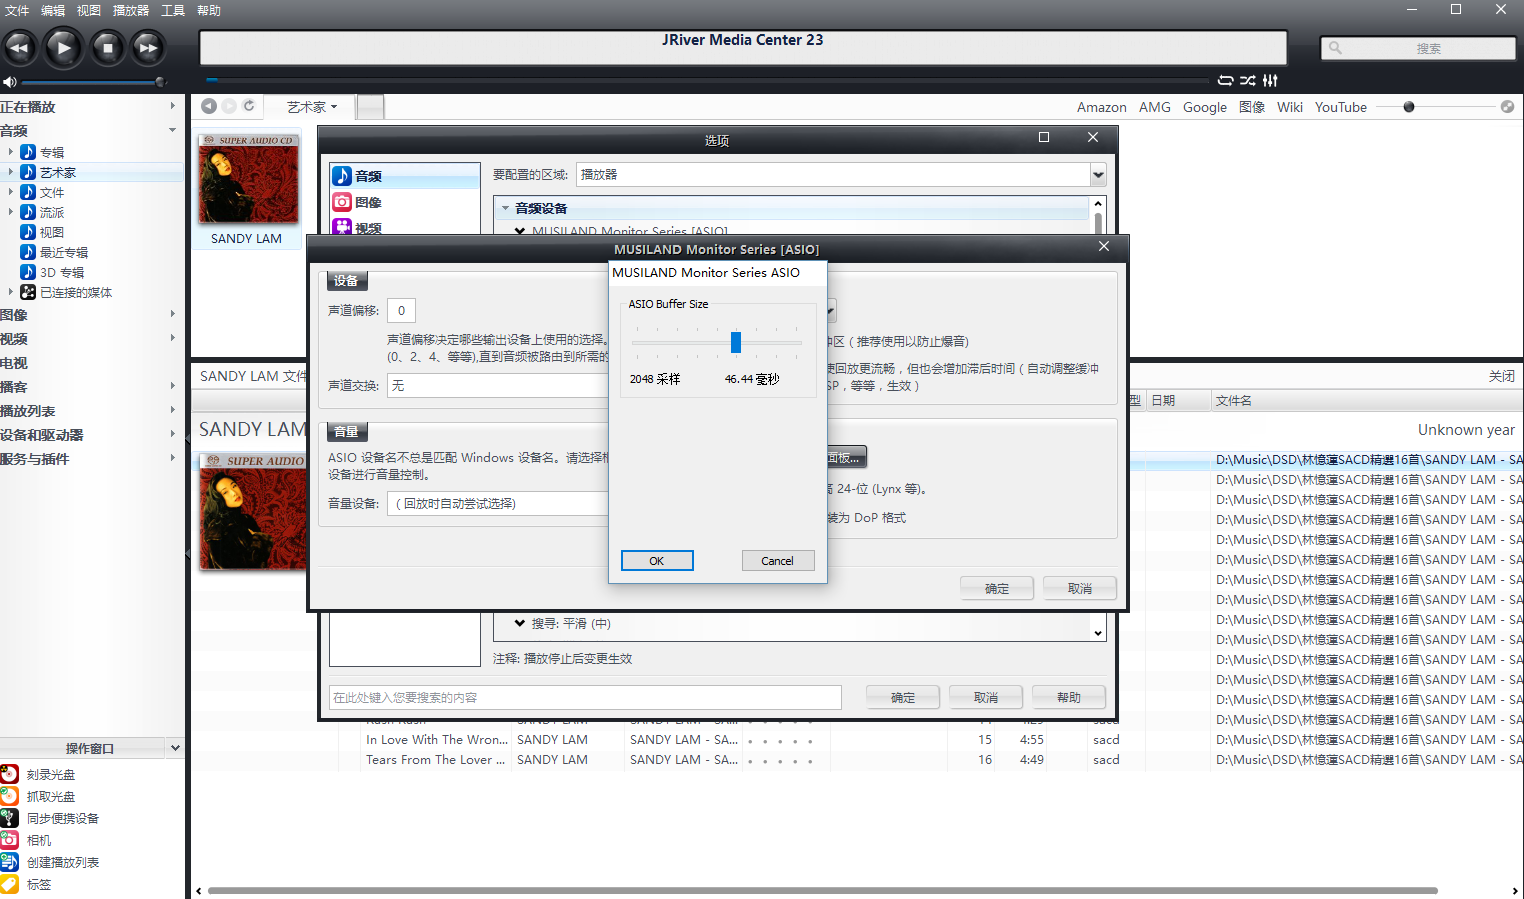Go to the previous track
Image resolution: width=1524 pixels, height=899 pixels.
(19, 47)
